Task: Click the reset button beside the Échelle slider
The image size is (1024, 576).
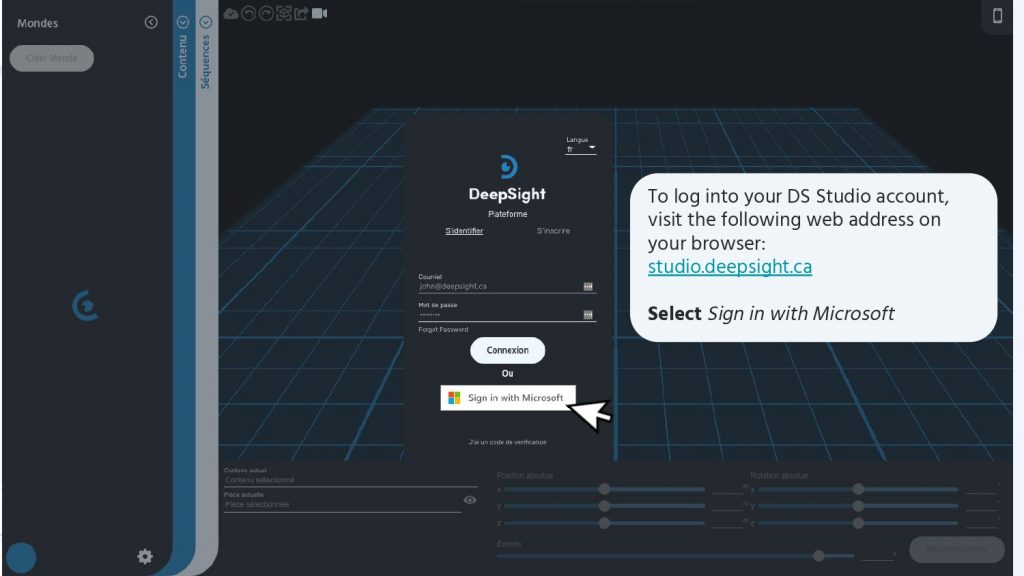Action: [x=957, y=549]
